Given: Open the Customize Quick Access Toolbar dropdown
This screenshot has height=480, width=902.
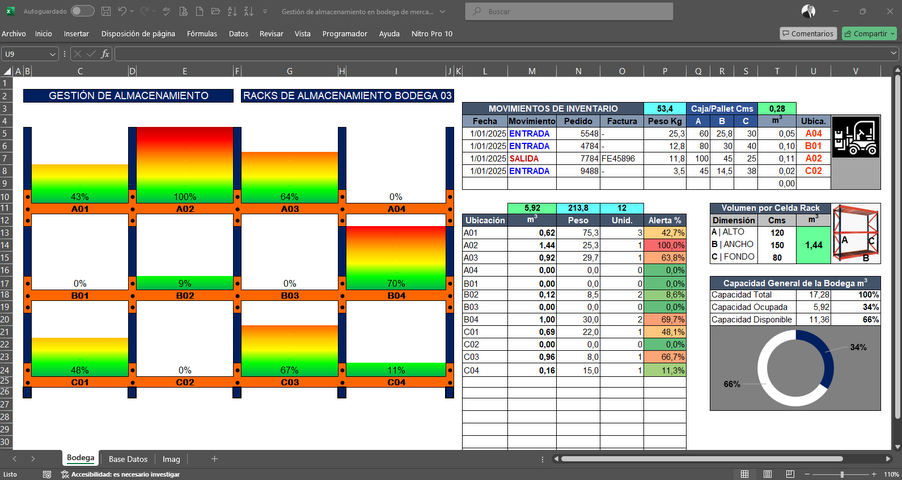Looking at the screenshot, I should 265,11.
